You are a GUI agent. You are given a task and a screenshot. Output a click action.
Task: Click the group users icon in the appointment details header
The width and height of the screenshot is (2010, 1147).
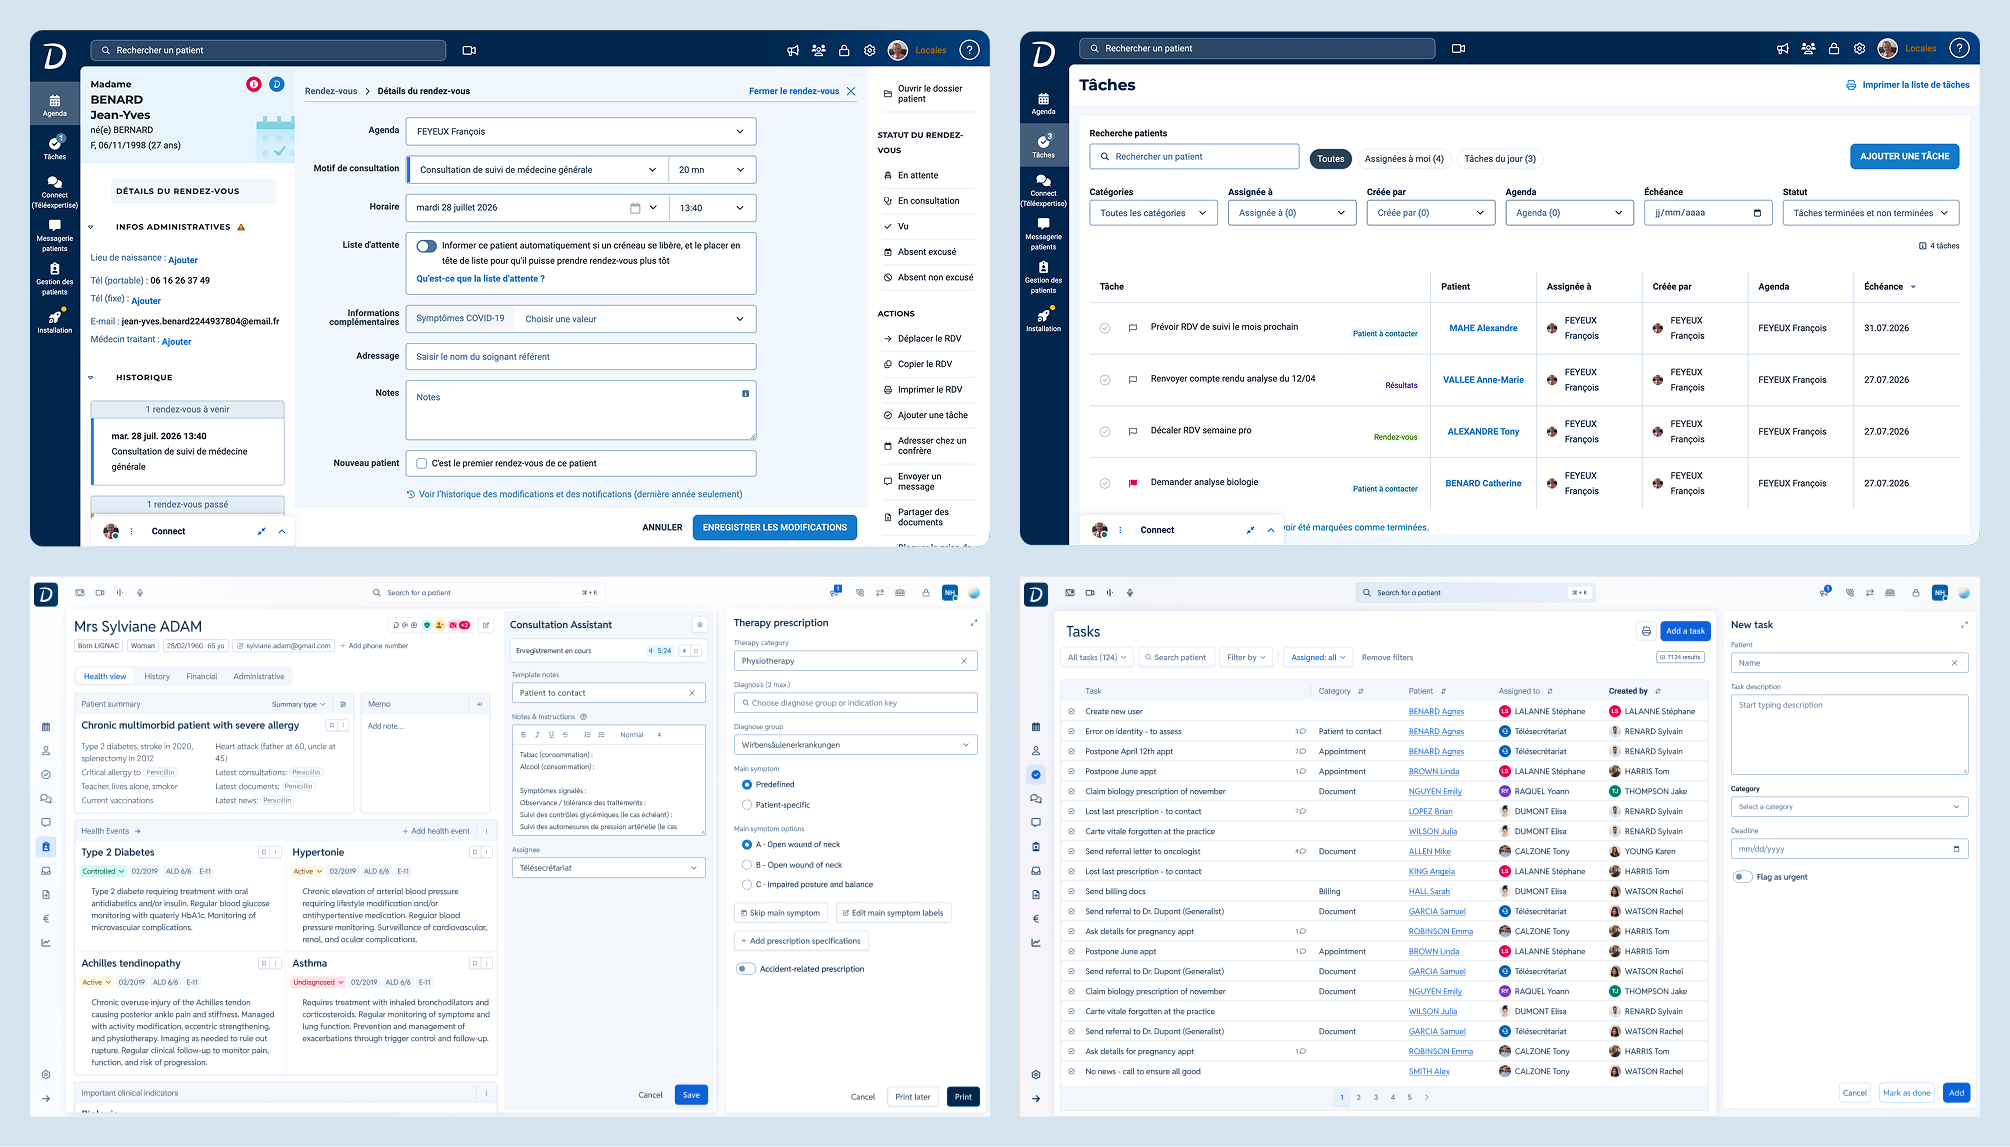[818, 50]
